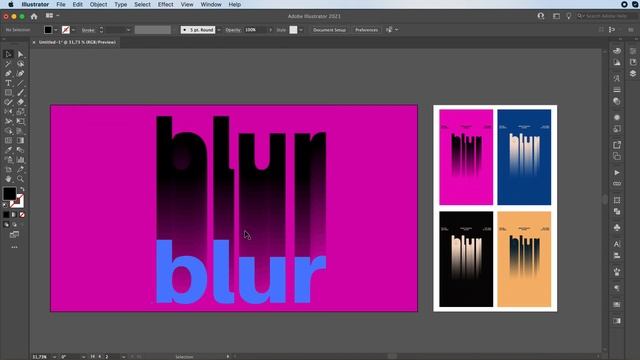Viewport: 640px width, 360px height.
Task: Select the Mesh tool
Action: 8,140
